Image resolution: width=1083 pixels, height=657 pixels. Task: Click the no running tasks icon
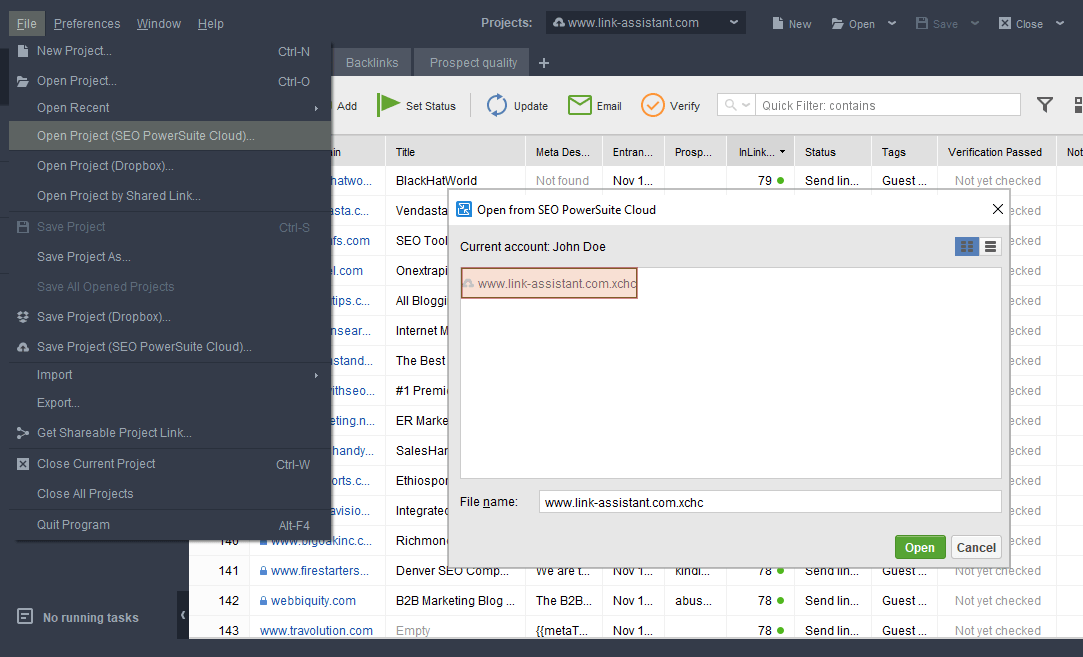(25, 616)
